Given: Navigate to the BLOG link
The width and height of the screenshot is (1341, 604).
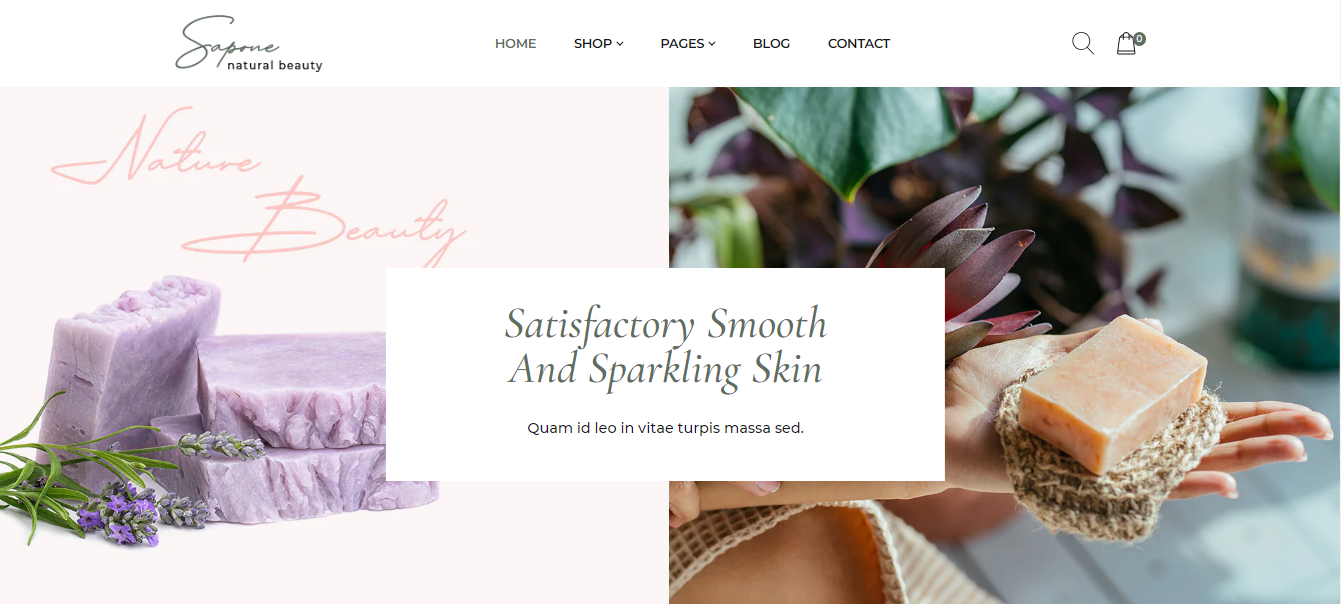Looking at the screenshot, I should (x=771, y=43).
